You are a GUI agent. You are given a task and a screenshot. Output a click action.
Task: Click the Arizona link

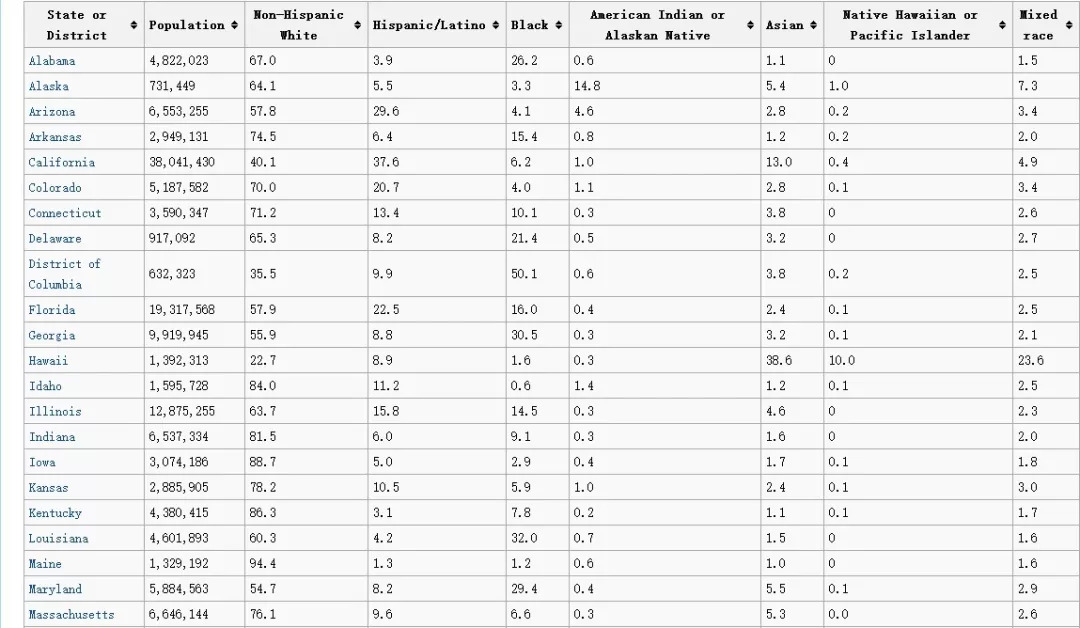coord(52,112)
